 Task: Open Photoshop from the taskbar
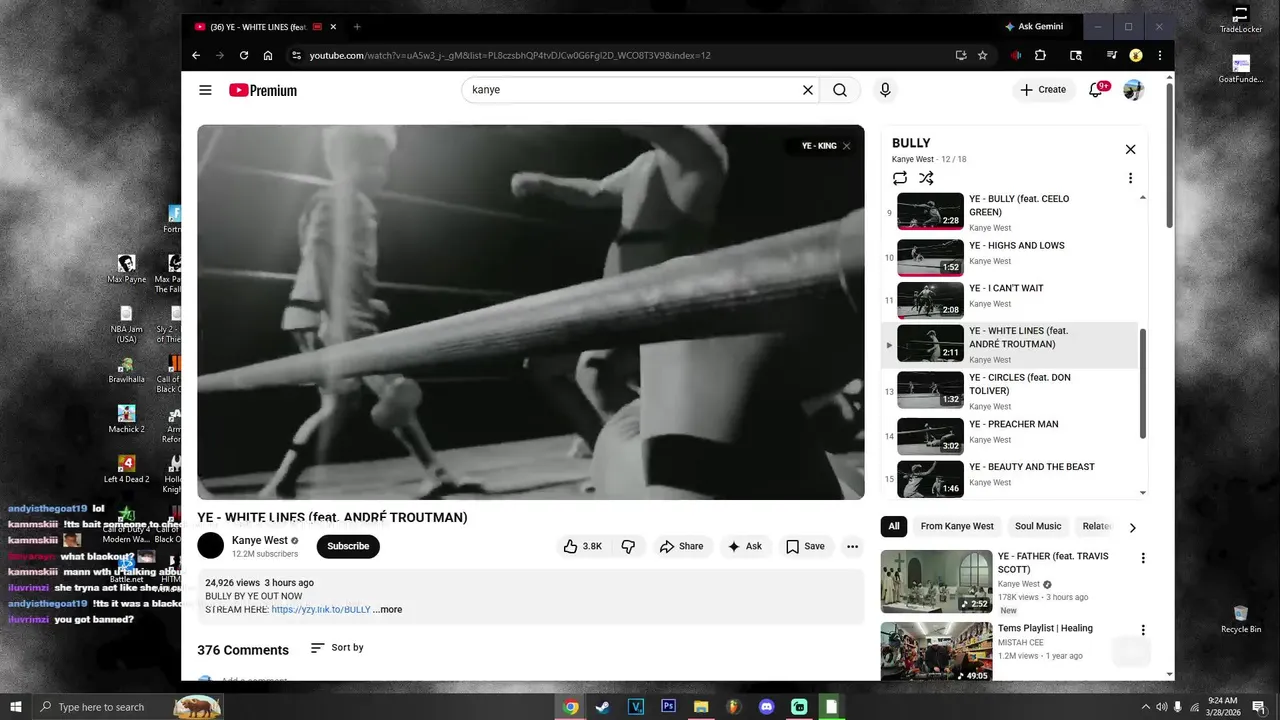point(668,707)
